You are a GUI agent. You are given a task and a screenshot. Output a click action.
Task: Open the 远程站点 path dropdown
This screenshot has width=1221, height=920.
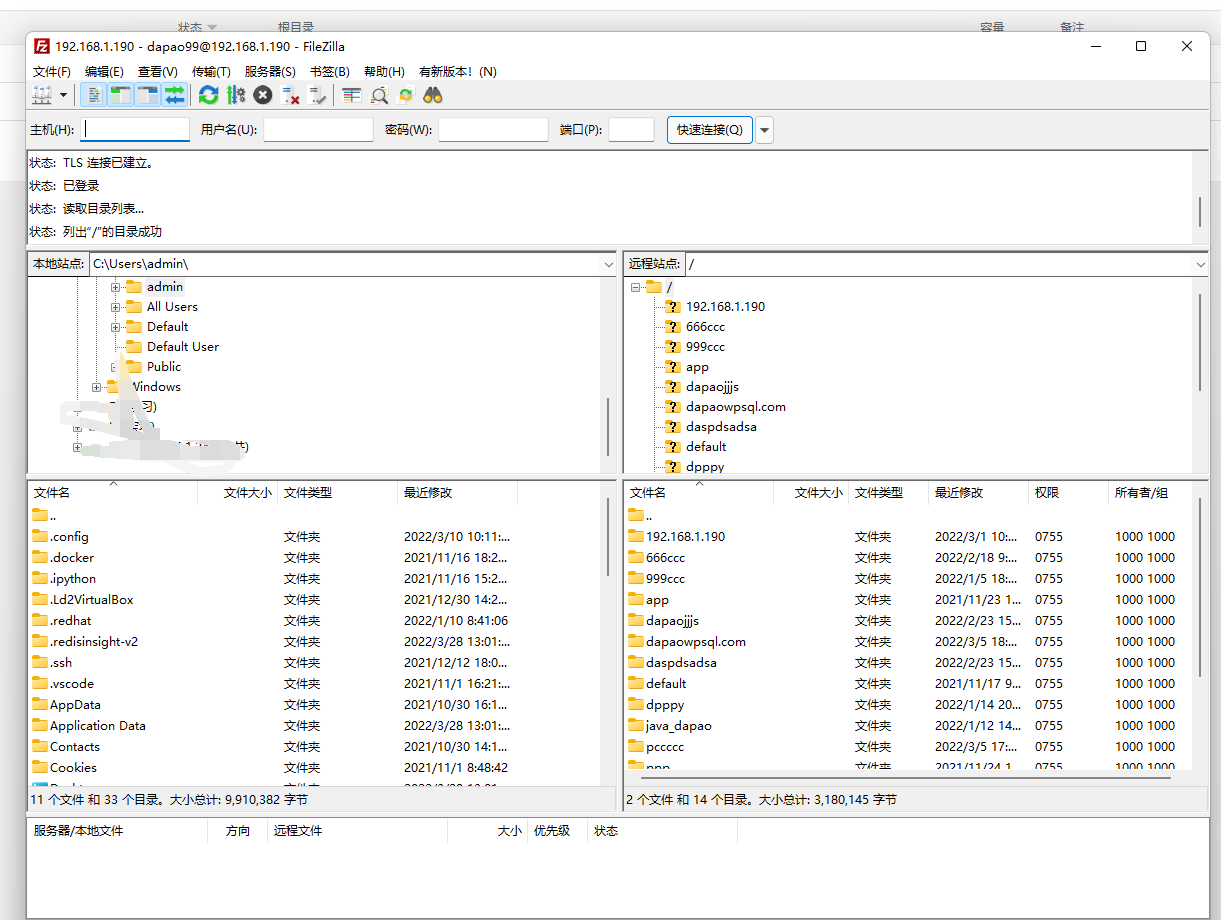(x=1201, y=264)
